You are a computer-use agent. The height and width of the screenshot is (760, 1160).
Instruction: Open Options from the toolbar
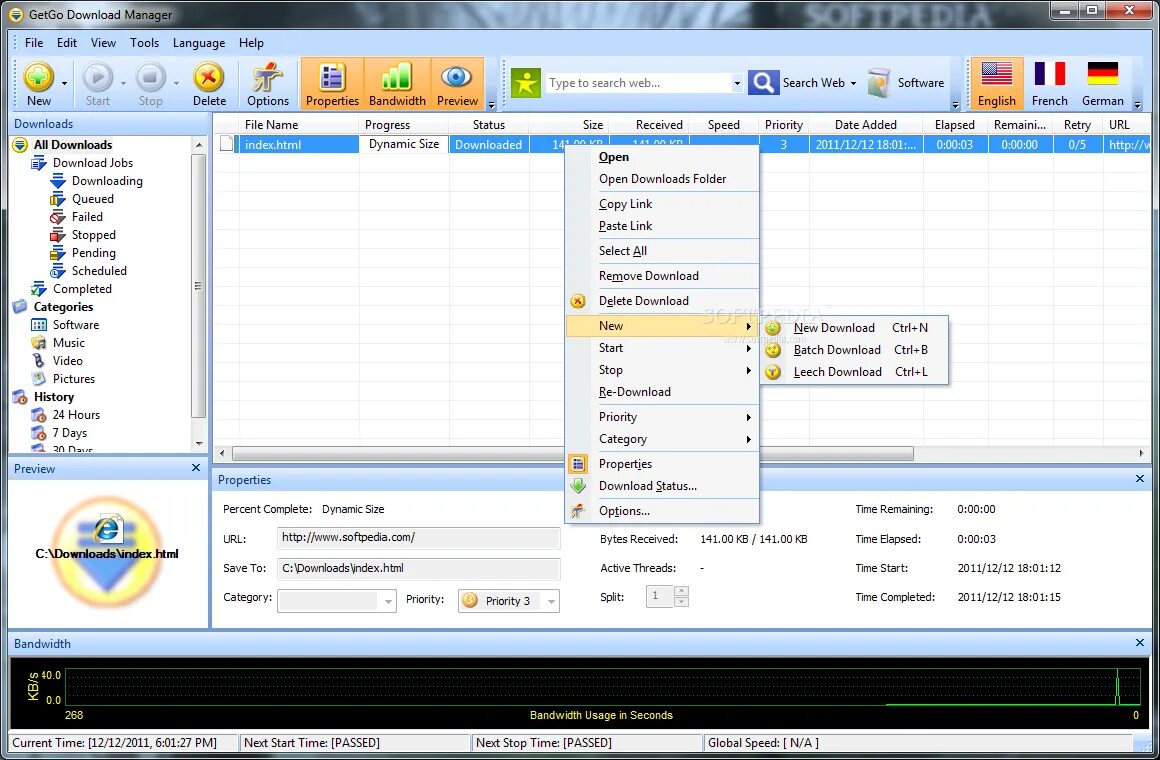tap(267, 84)
